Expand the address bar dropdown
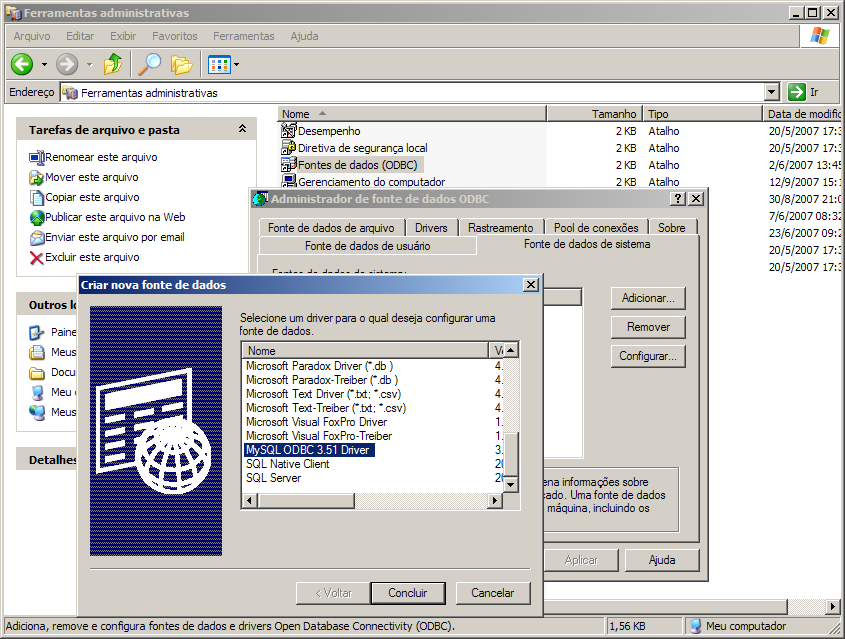 pos(772,92)
